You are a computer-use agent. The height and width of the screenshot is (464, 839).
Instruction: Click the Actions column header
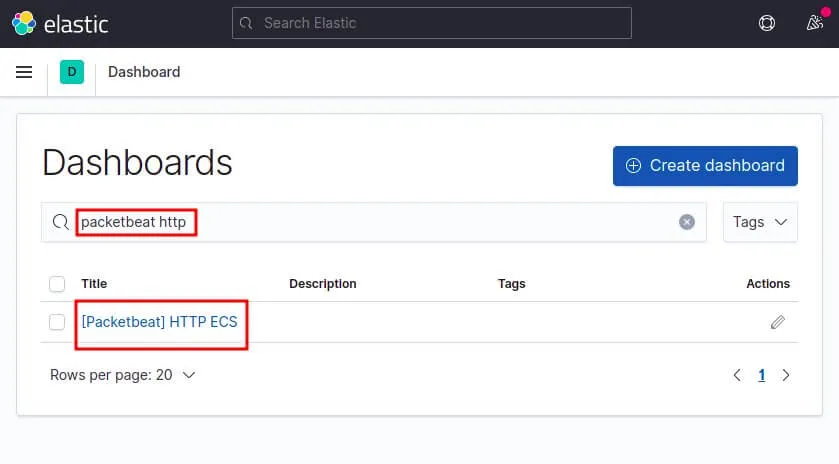768,284
